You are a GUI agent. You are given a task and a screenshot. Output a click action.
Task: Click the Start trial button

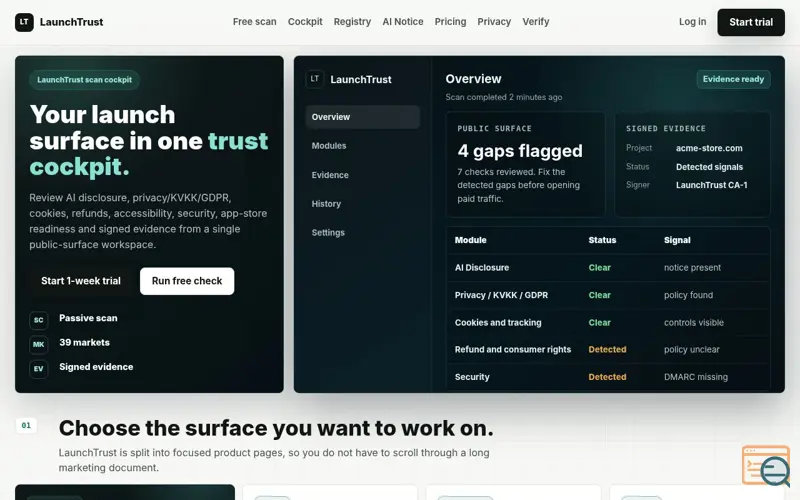[751, 22]
